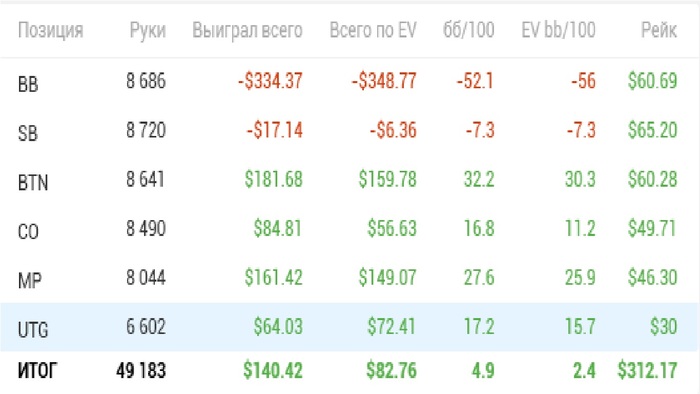Select the MP position row
700x394 pixels.
(350, 278)
